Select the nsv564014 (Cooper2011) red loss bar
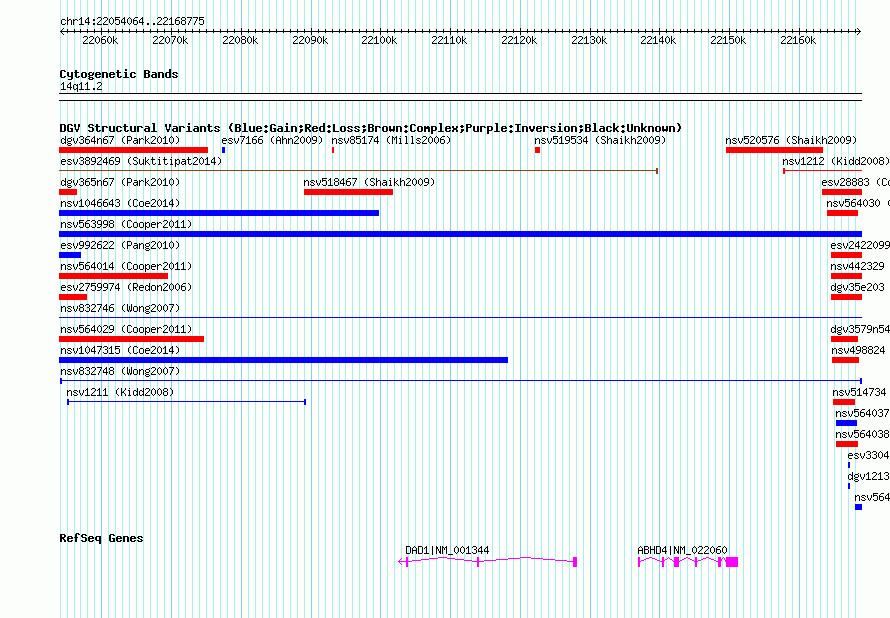Image resolution: width=890 pixels, height=618 pixels. pyautogui.click(x=114, y=276)
